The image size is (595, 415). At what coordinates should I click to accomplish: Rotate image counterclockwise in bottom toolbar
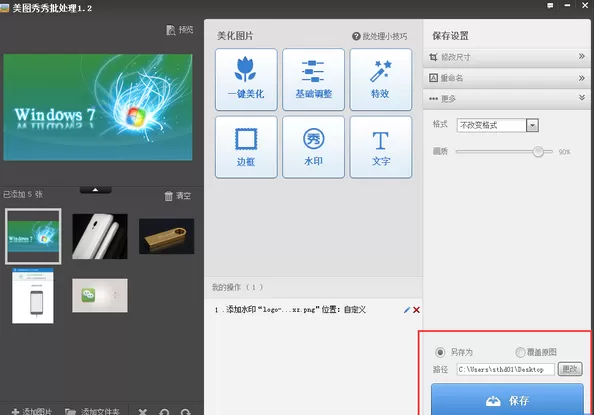pyautogui.click(x=164, y=412)
